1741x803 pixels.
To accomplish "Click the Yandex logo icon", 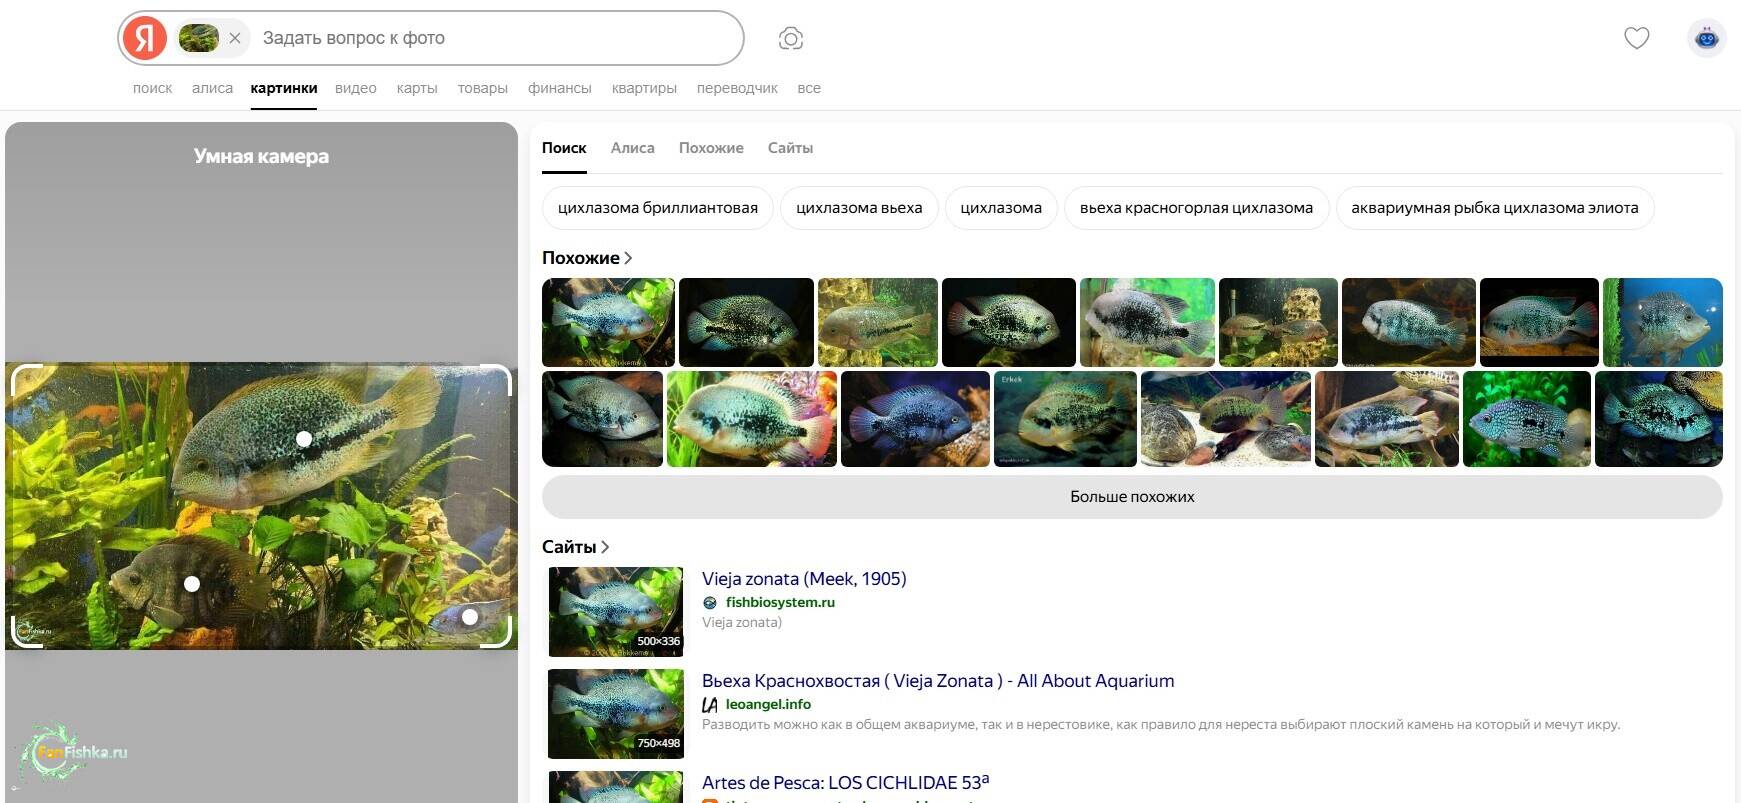I will [x=145, y=38].
